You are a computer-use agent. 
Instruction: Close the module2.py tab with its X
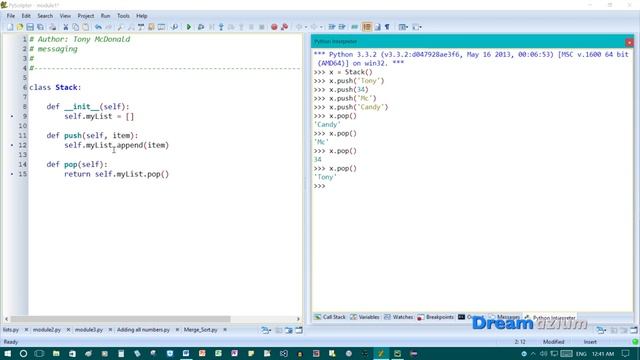pos(68,330)
